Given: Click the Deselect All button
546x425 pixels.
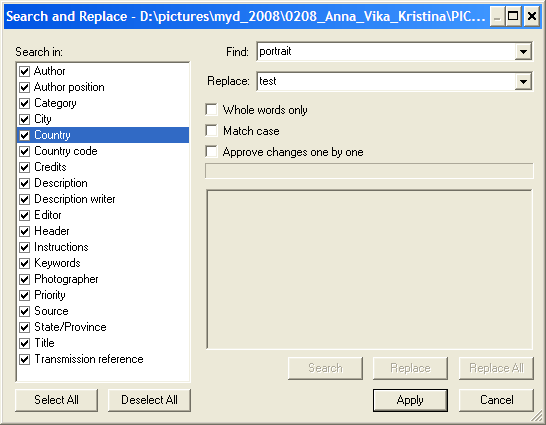Looking at the screenshot, I should tap(149, 400).
